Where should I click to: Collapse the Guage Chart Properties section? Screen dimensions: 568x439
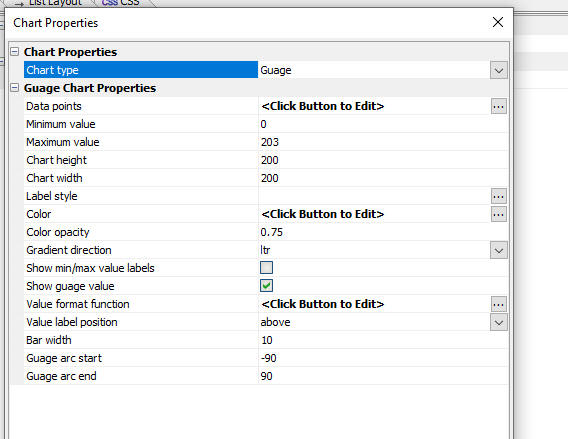(x=14, y=88)
